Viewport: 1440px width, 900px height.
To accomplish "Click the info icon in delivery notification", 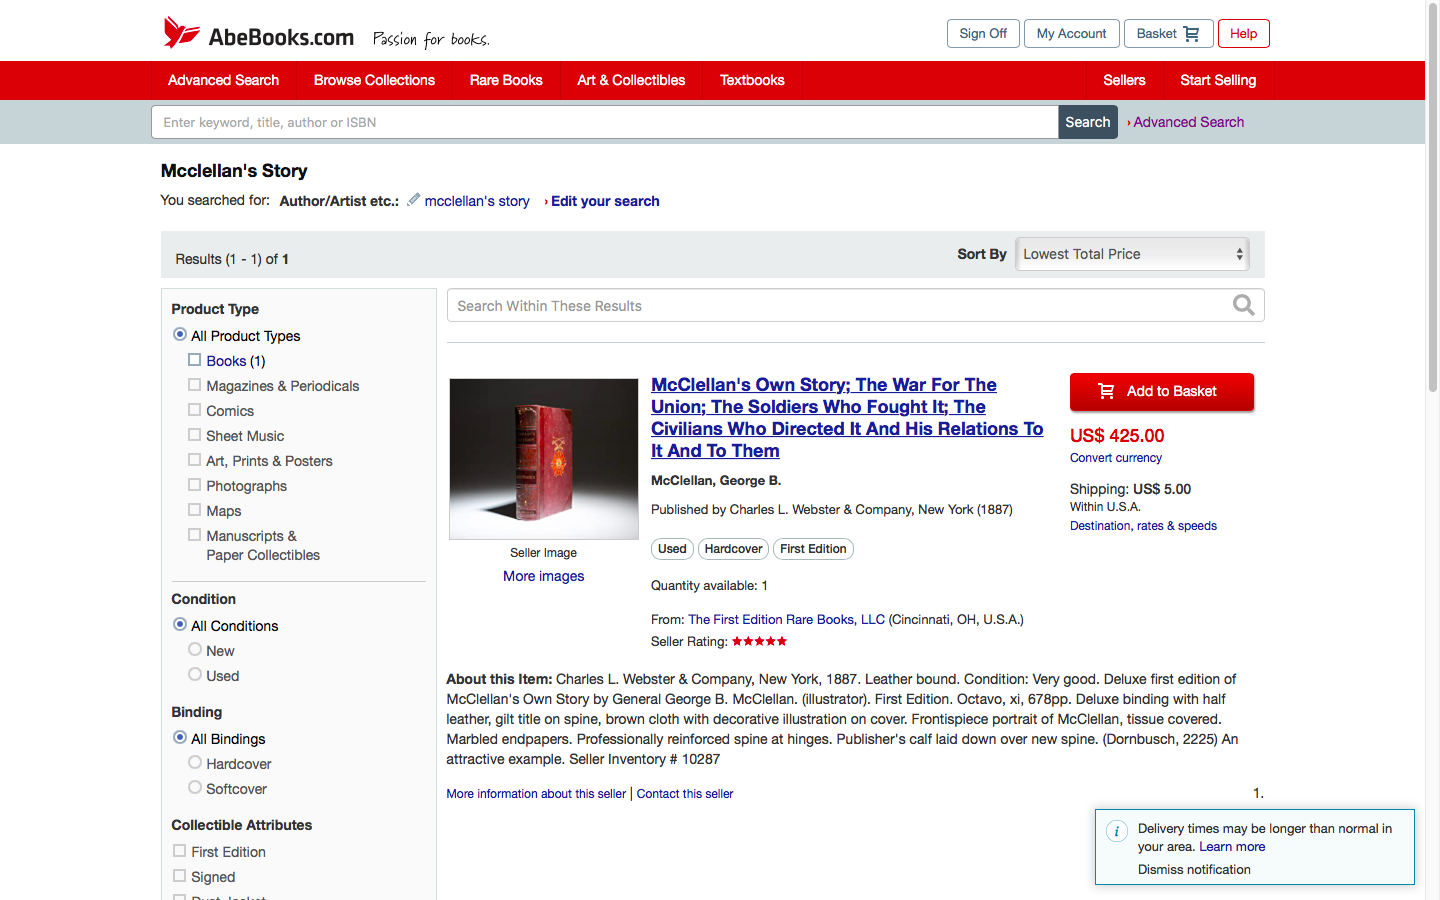I will 1117,831.
